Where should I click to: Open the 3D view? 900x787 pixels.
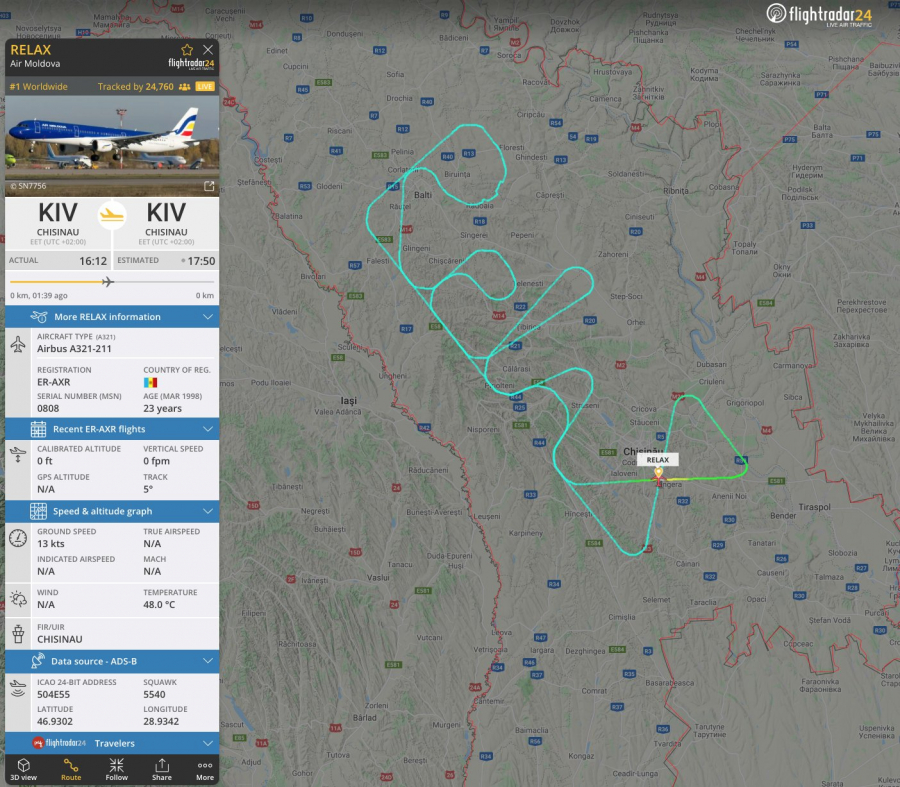(24, 769)
